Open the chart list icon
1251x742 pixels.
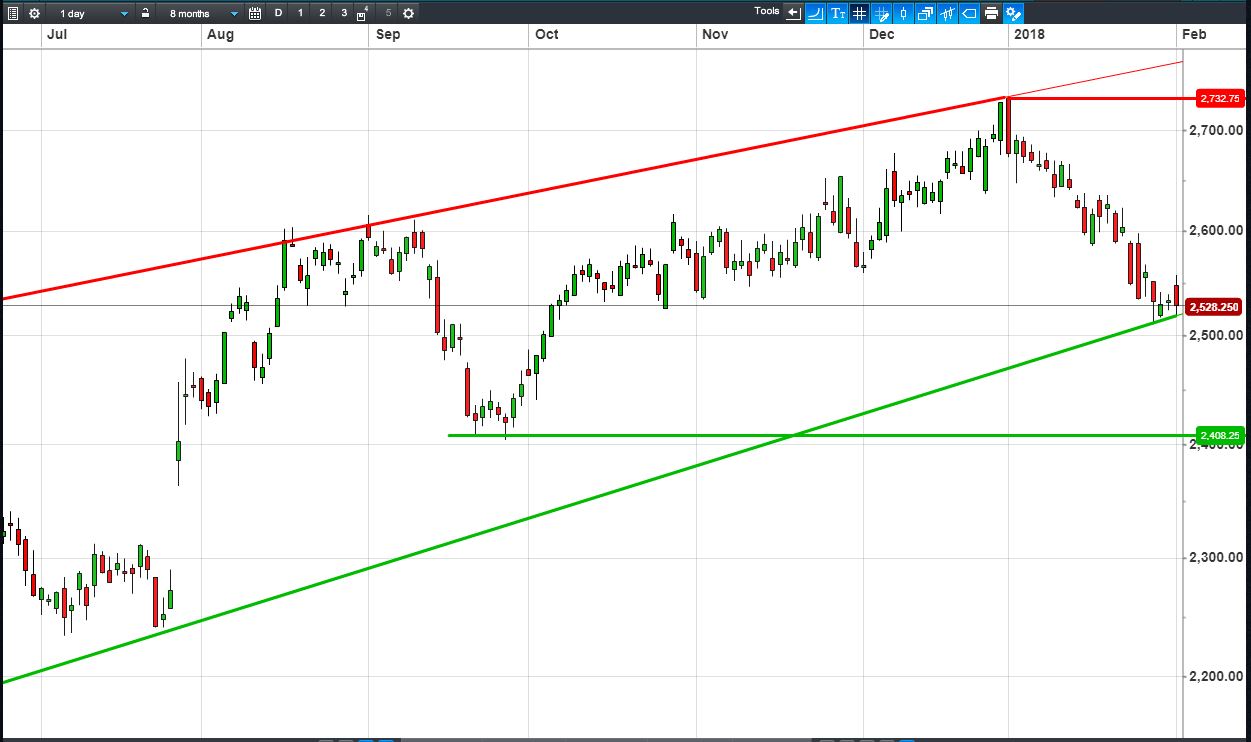[12, 13]
